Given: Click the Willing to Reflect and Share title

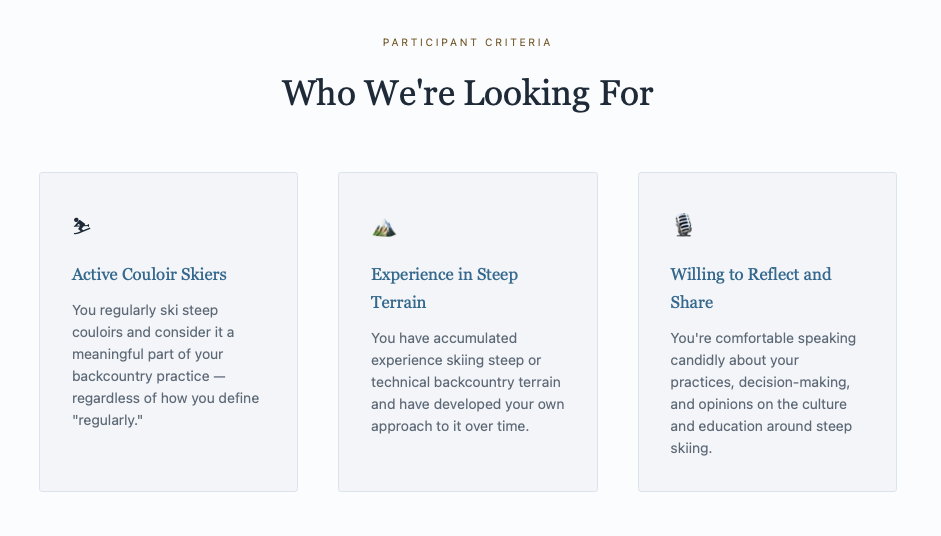Looking at the screenshot, I should 750,288.
